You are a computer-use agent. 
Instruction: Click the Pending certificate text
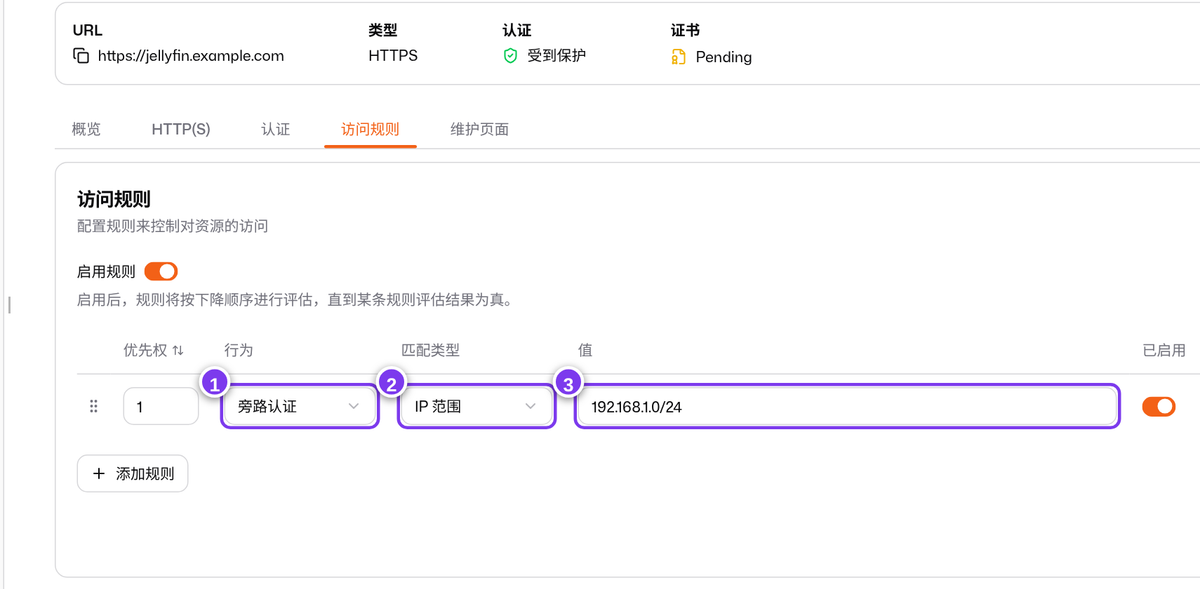[x=724, y=57]
